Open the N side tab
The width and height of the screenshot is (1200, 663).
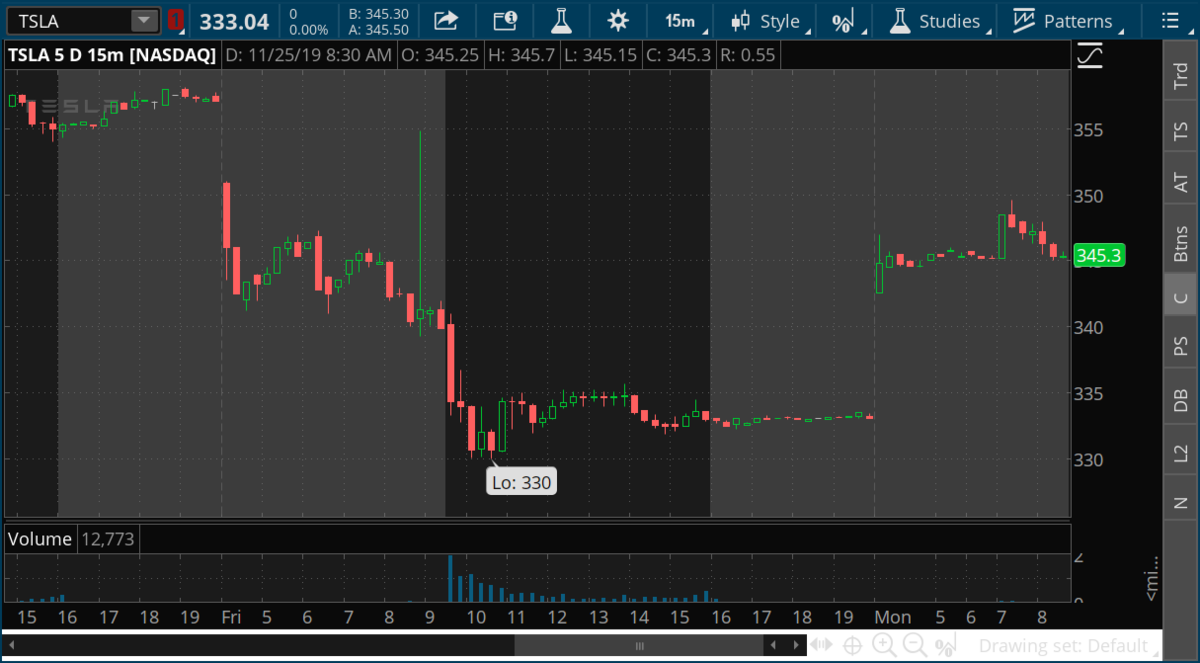click(x=1181, y=503)
